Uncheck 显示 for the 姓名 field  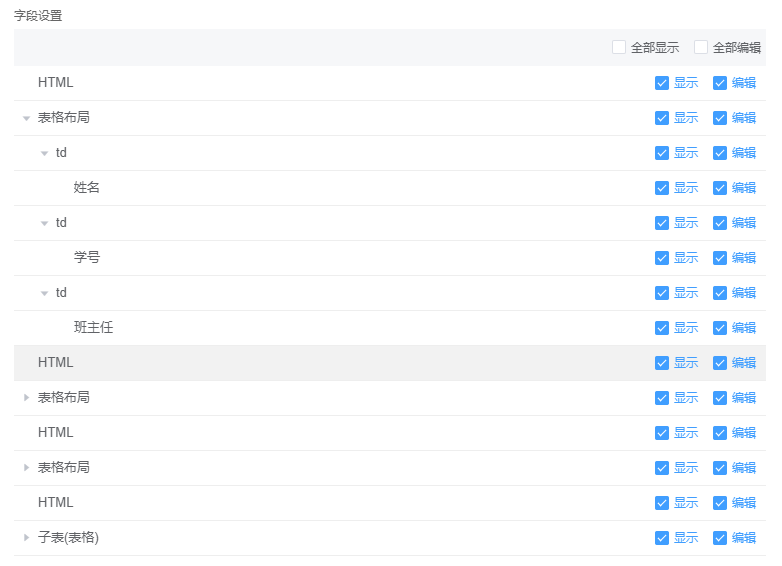[662, 188]
